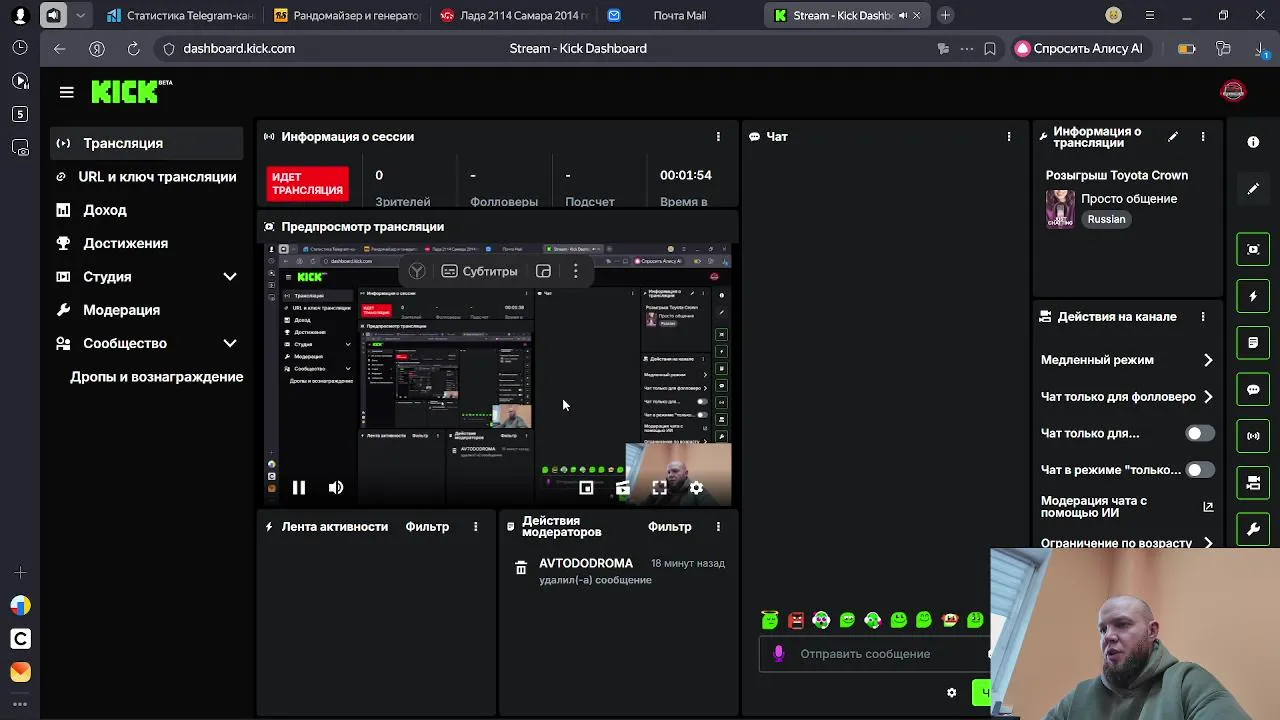Click the note document icon in right rail
The width and height of the screenshot is (1280, 720).
point(1253,343)
